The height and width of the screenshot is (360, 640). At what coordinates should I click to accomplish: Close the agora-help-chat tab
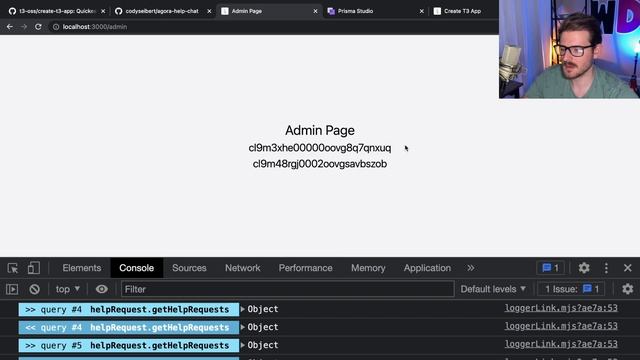click(209, 11)
